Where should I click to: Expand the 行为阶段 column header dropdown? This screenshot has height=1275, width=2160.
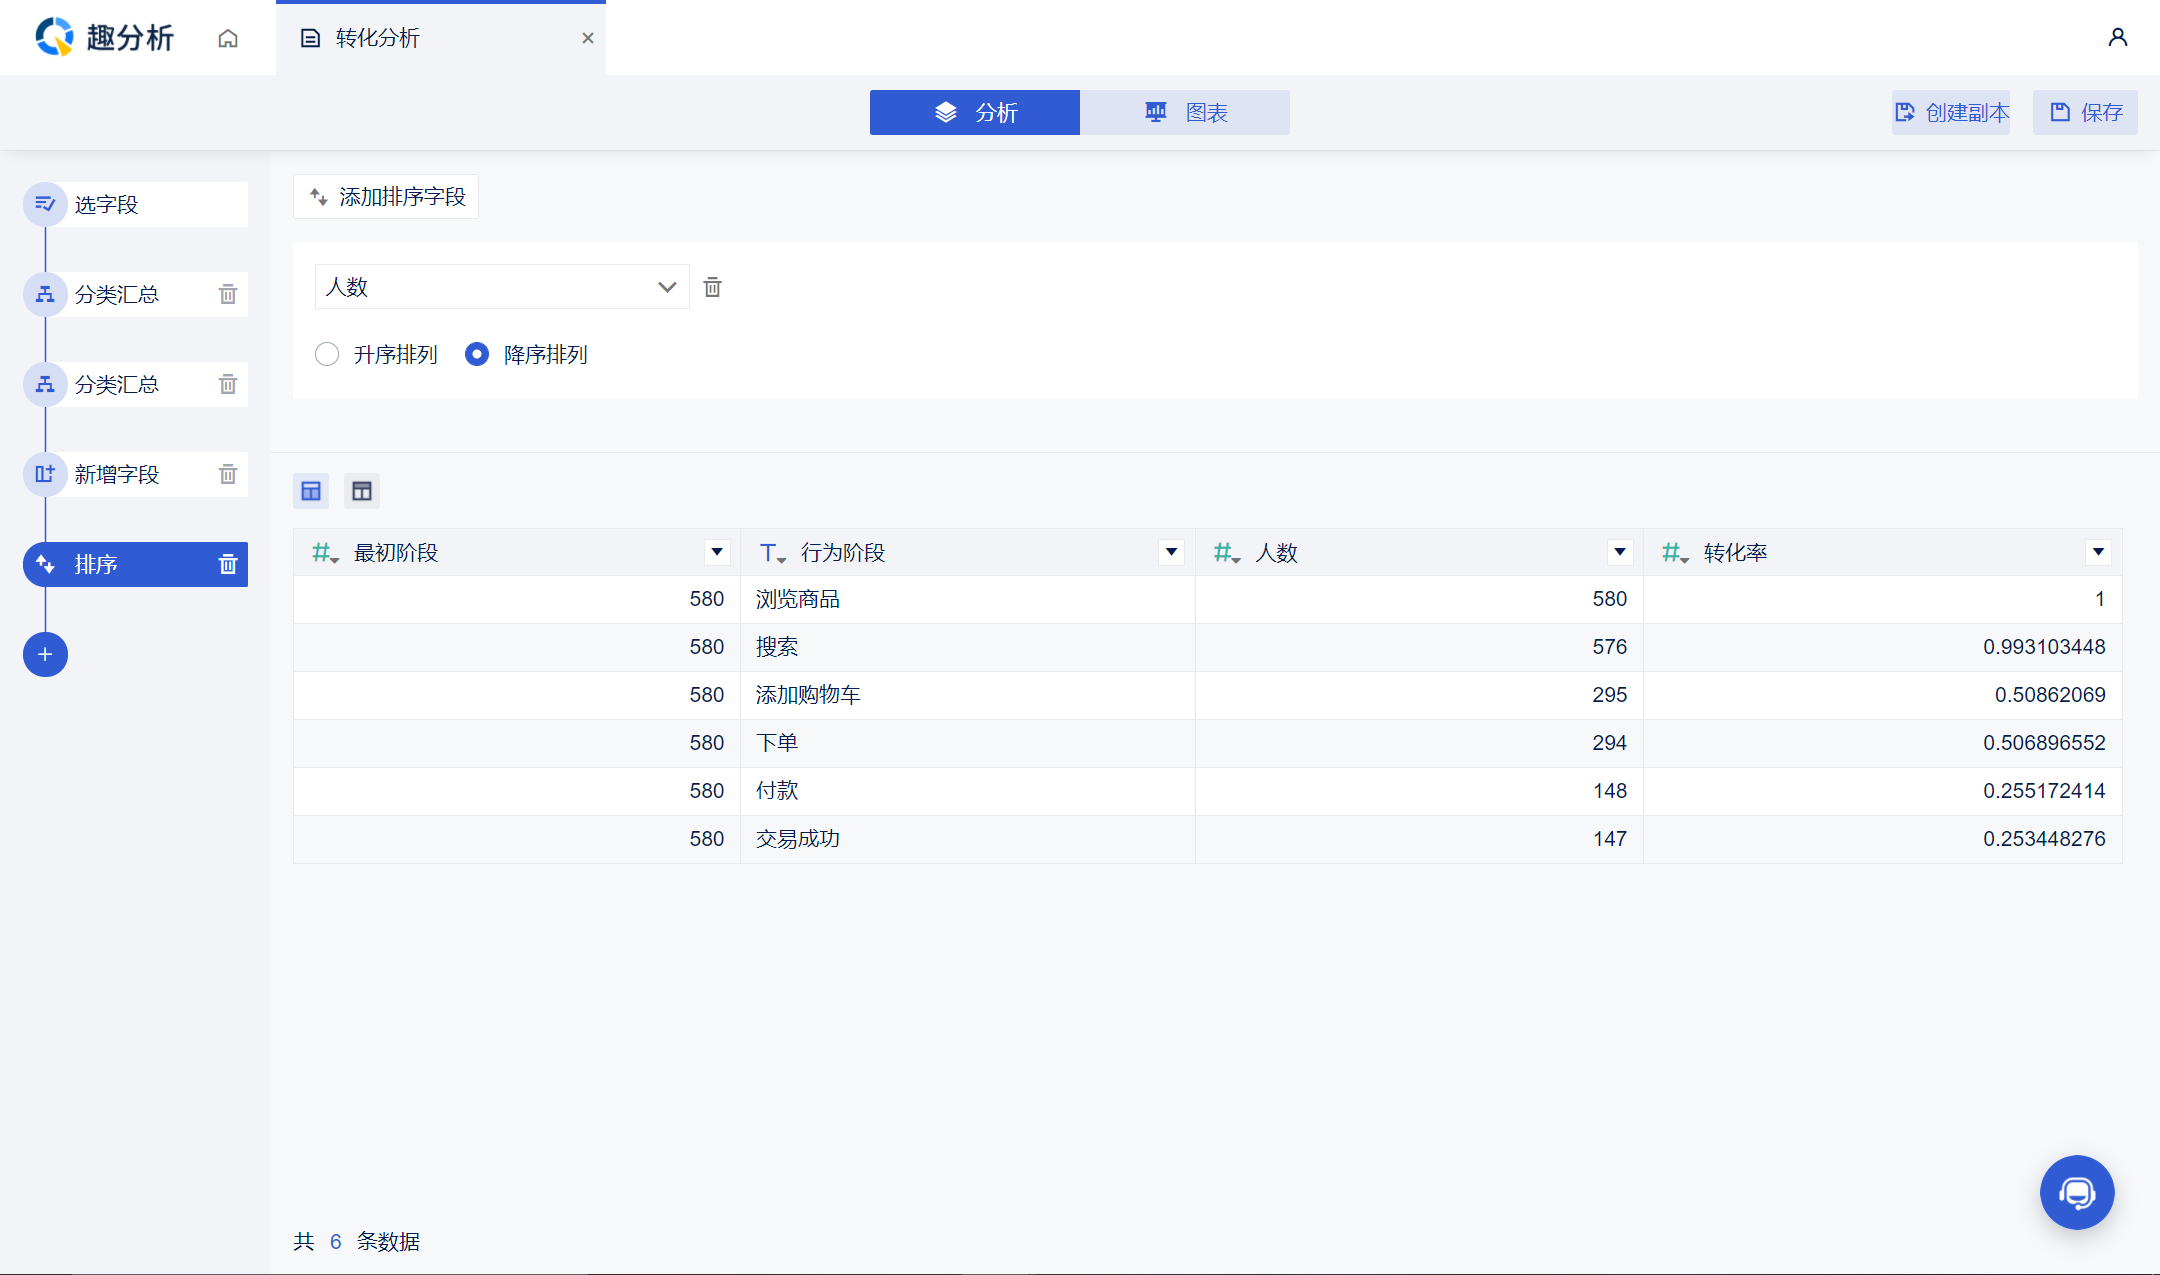pyautogui.click(x=1171, y=552)
